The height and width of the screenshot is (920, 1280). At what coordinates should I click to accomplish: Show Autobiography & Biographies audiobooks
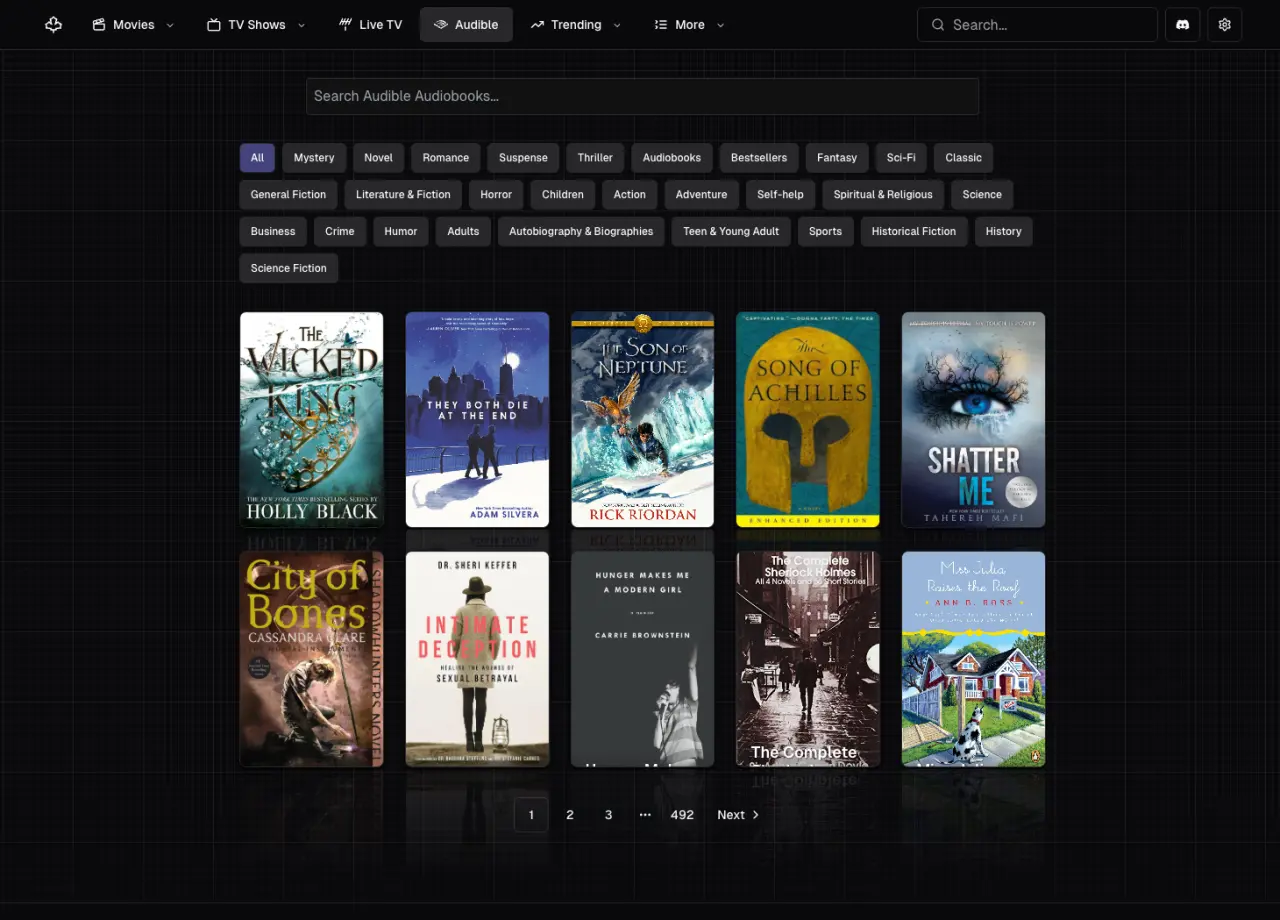(581, 232)
